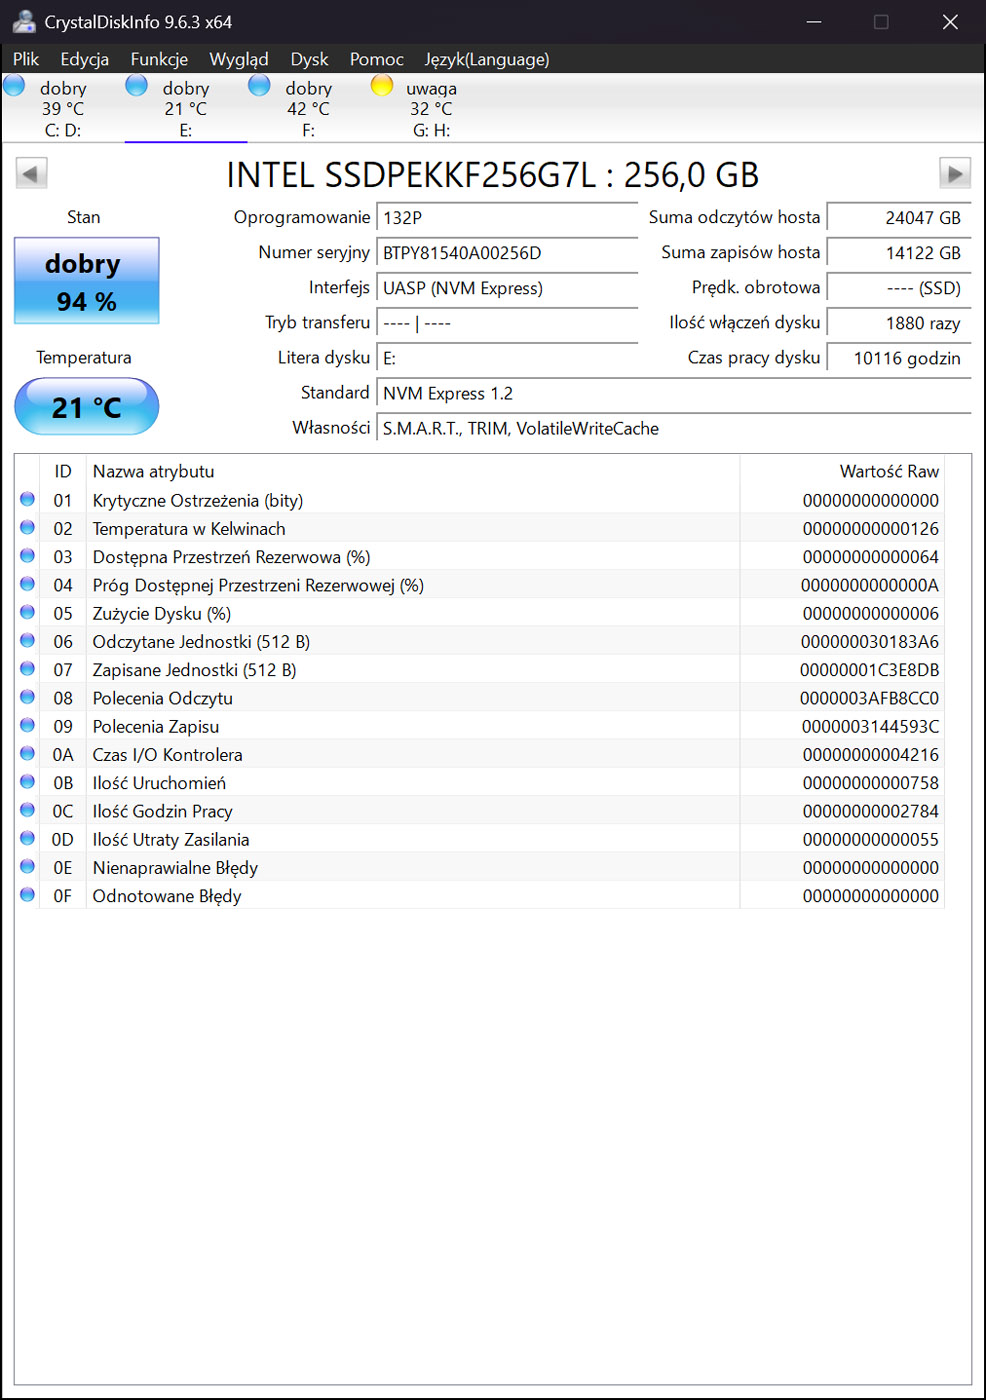Image resolution: width=986 pixels, height=1400 pixels.
Task: Click status dot for Nienaprawialne Błędy row
Action: (x=27, y=866)
